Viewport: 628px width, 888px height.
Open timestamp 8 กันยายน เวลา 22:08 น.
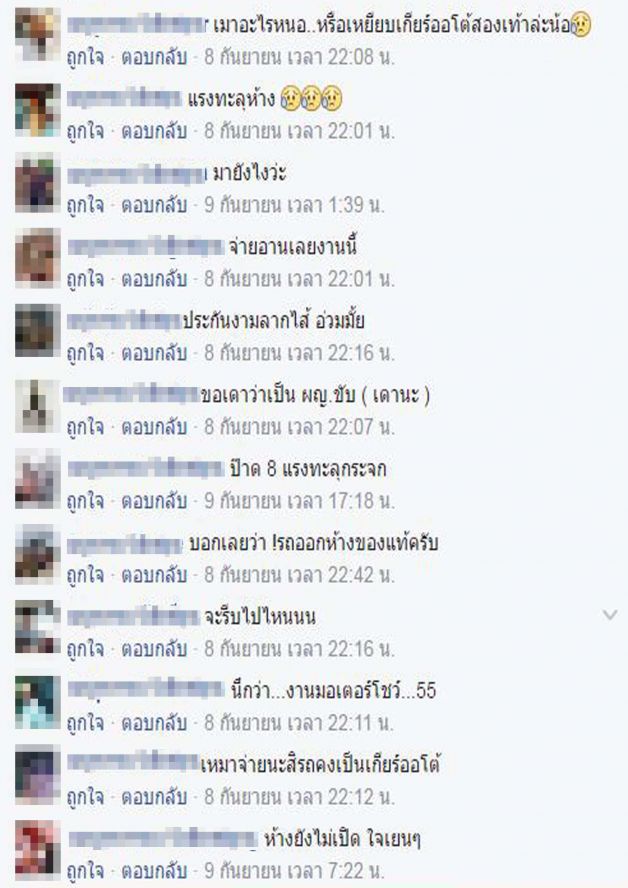[x=299, y=57]
